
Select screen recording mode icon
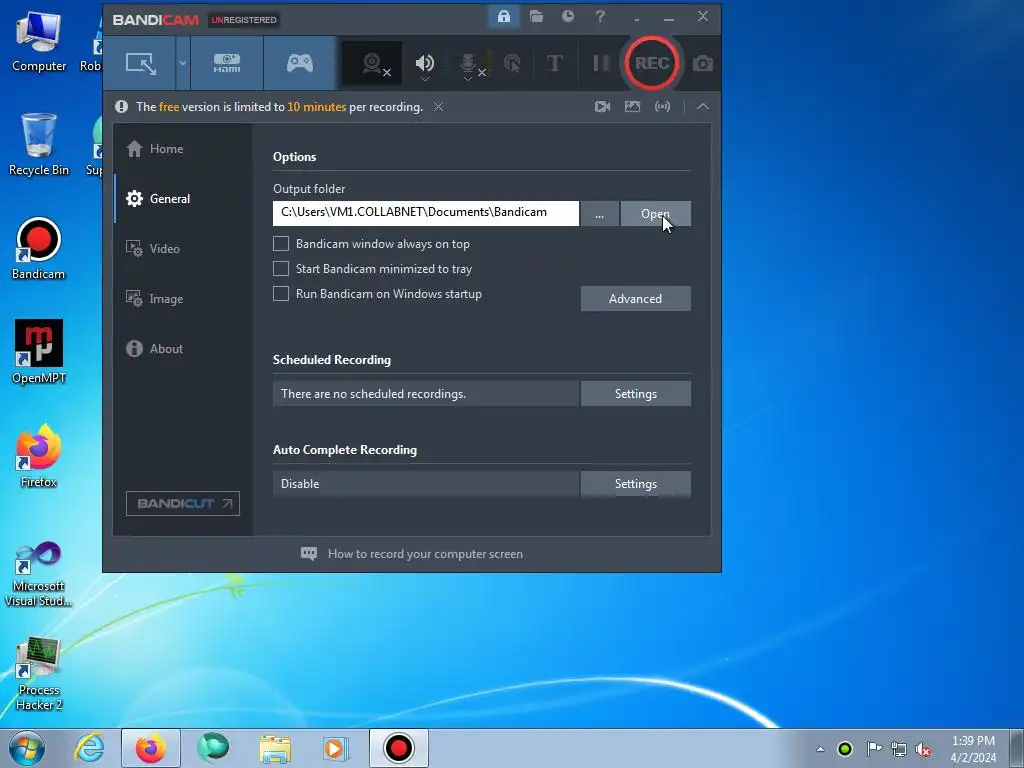(x=140, y=63)
